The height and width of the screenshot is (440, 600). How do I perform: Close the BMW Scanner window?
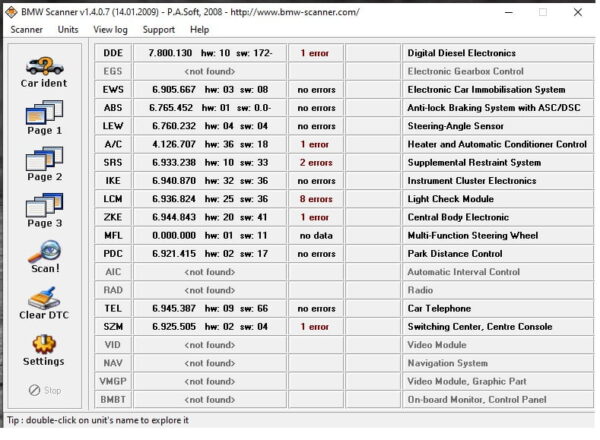[578, 12]
